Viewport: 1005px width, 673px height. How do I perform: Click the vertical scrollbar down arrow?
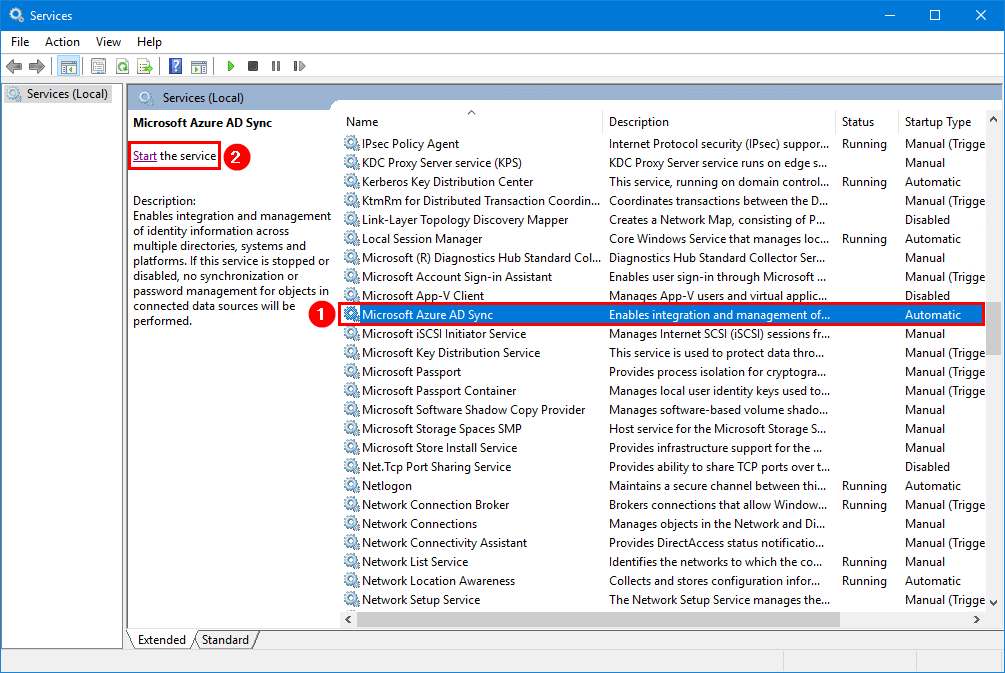coord(993,602)
